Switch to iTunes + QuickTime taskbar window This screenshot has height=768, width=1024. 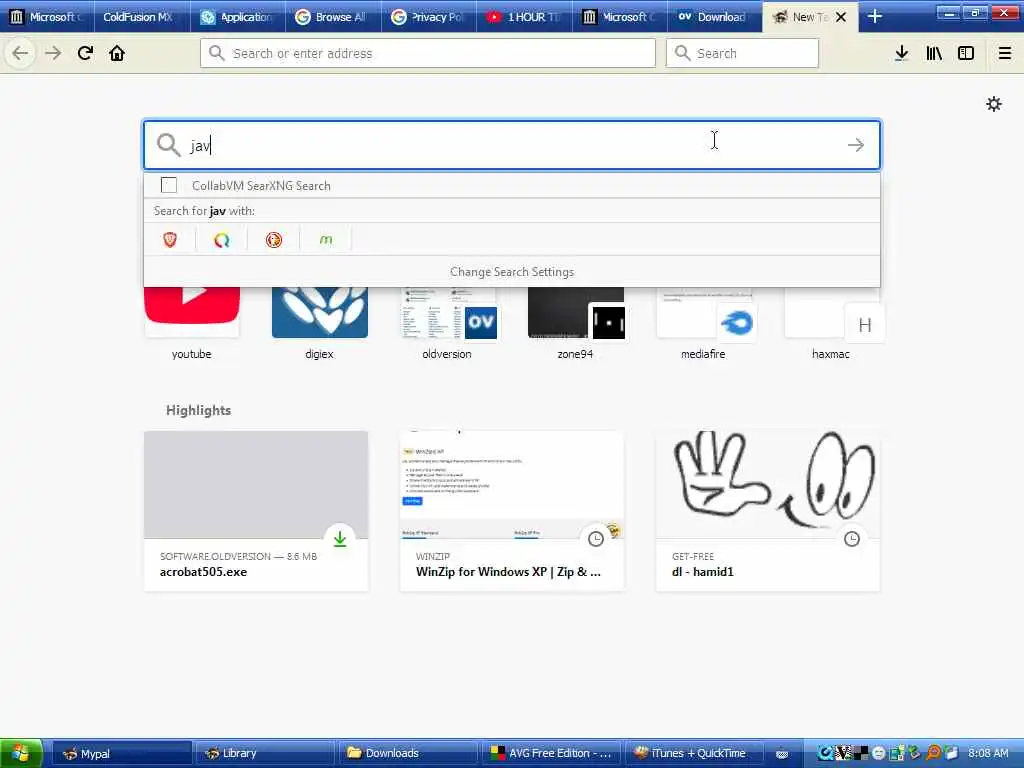coord(692,754)
